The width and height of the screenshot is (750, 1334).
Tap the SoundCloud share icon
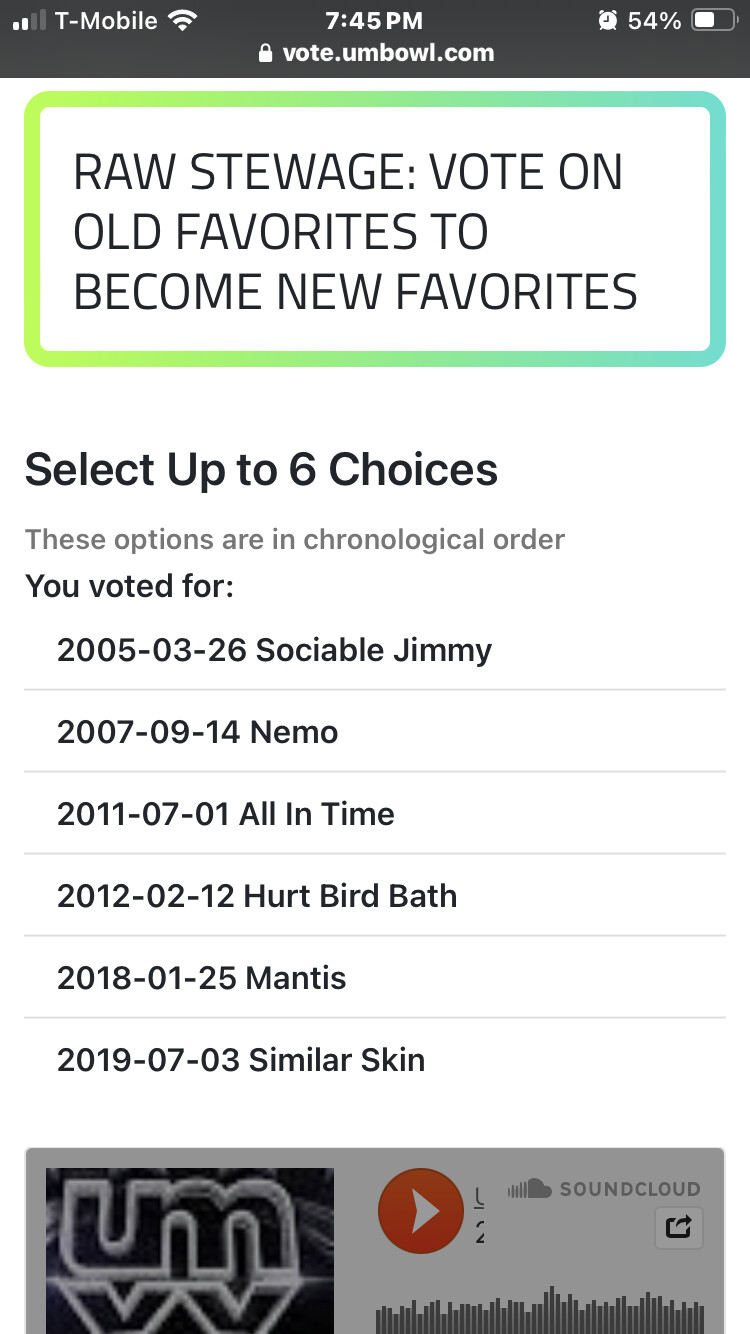[678, 1227]
